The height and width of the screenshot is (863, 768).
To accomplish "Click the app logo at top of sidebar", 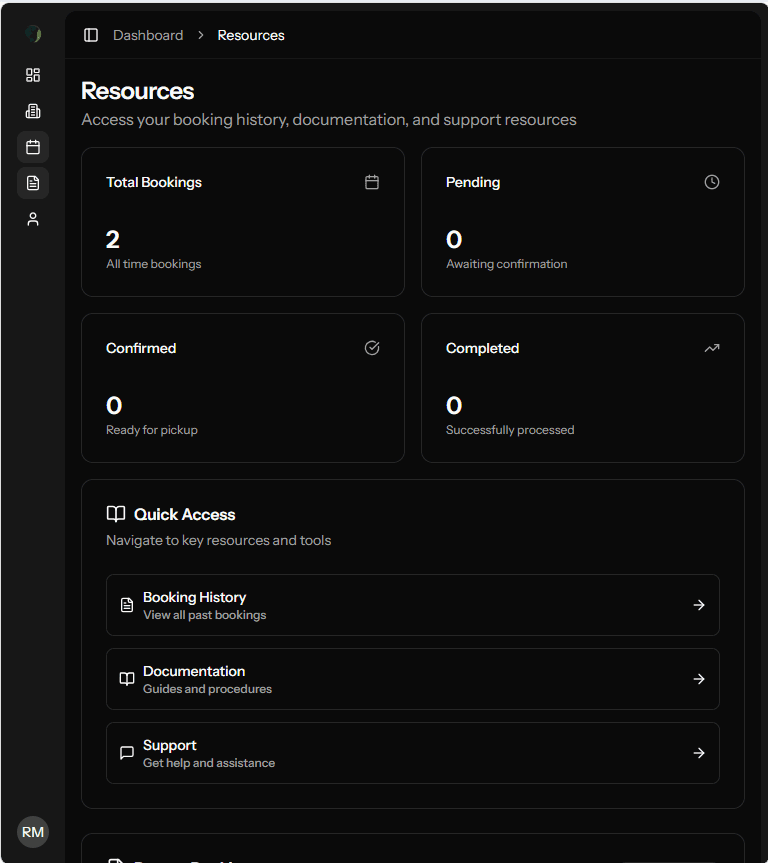I will 33,35.
